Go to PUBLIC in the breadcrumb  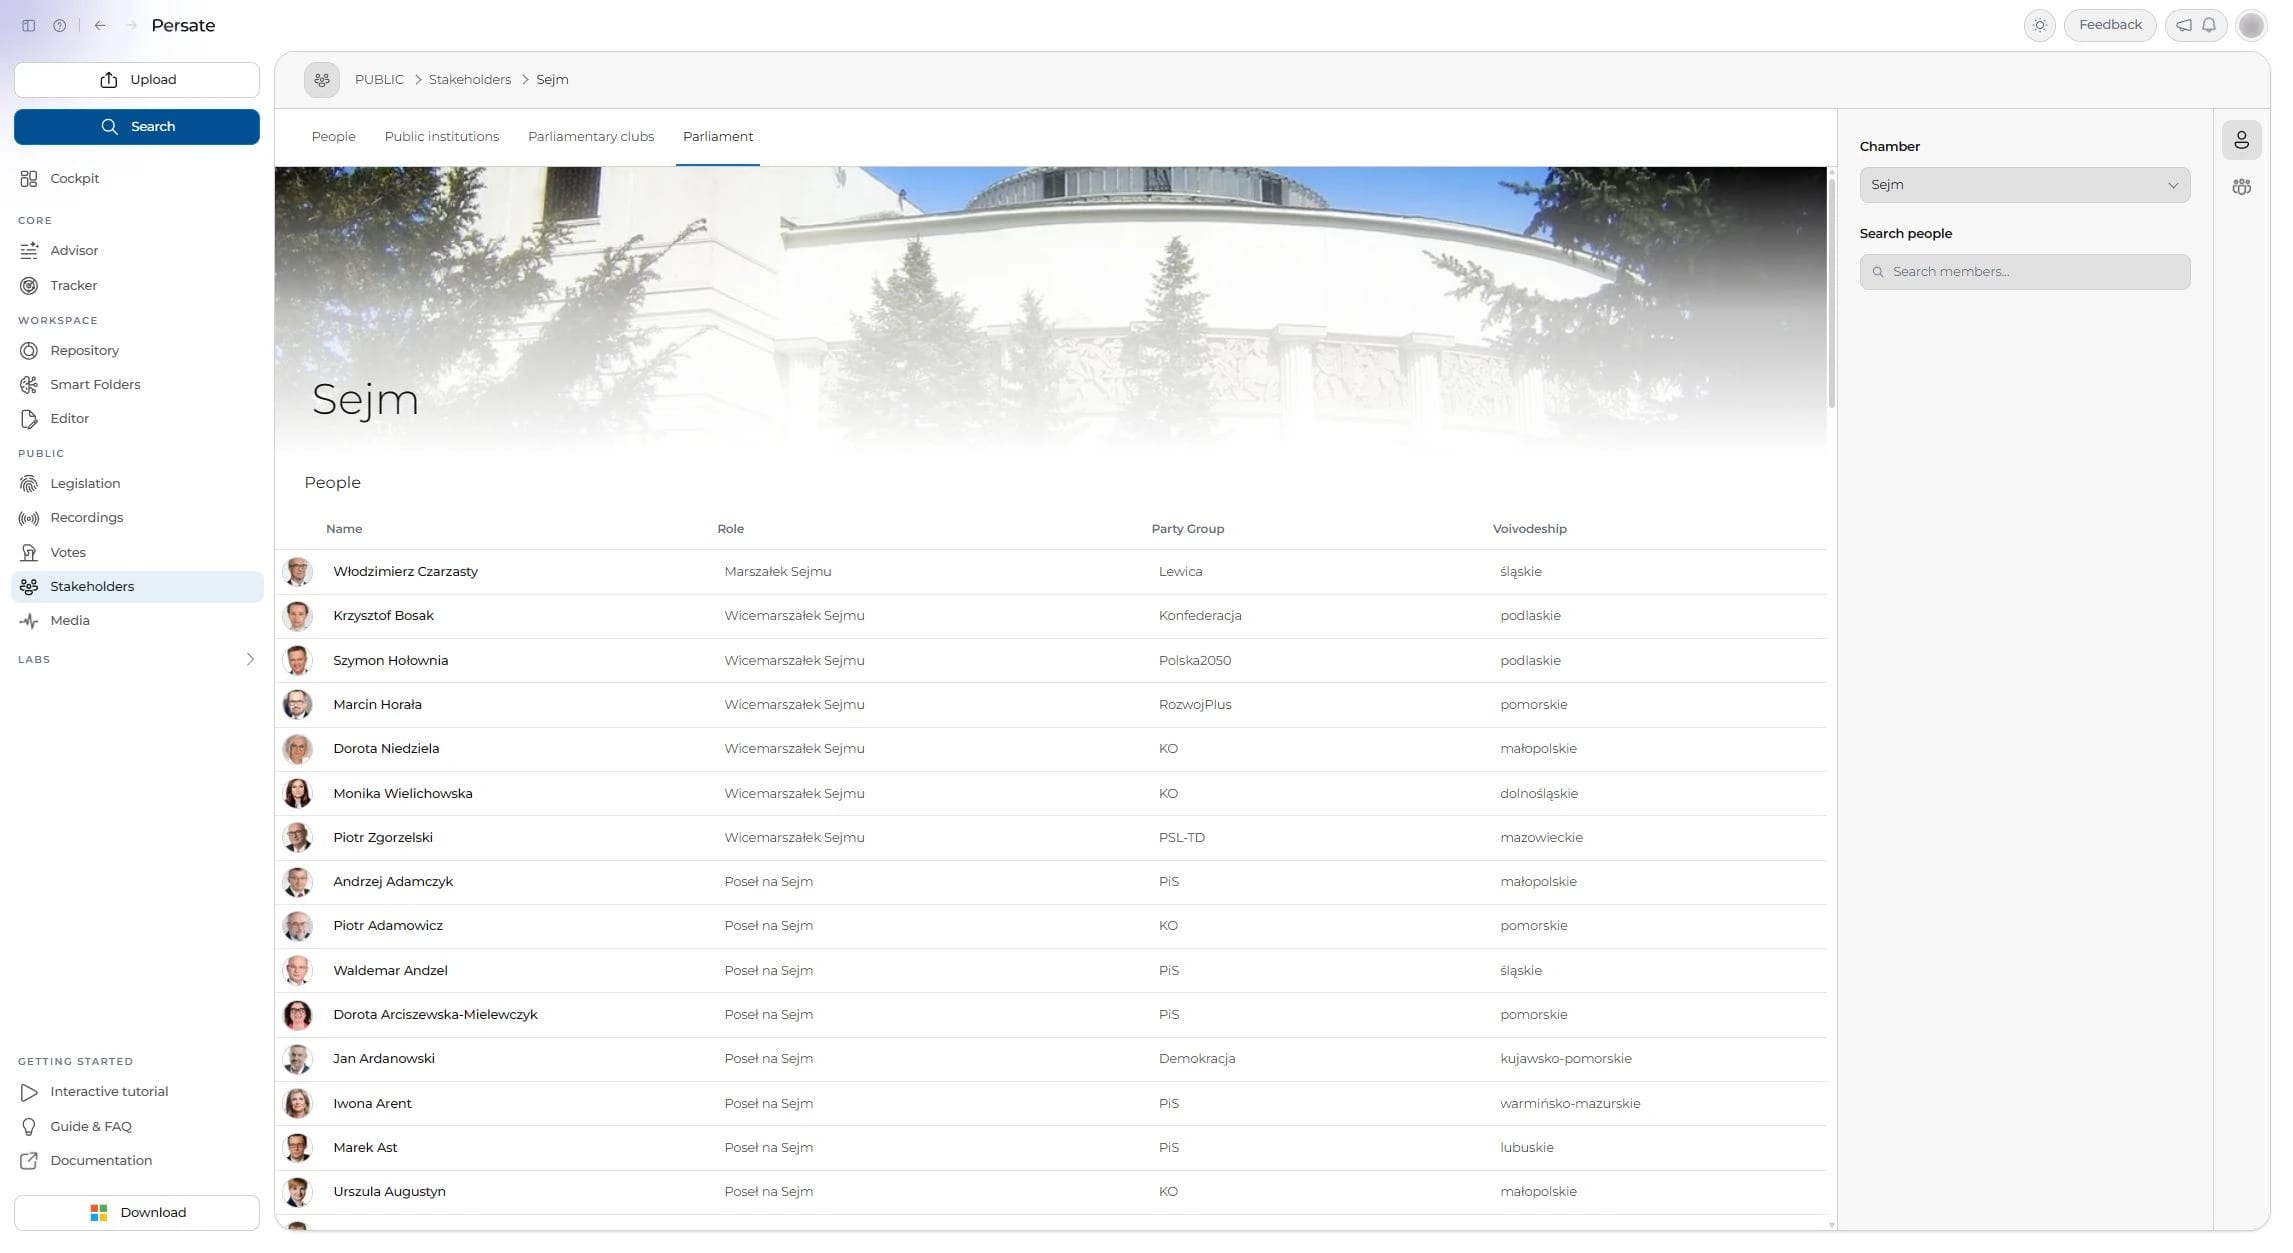pyautogui.click(x=379, y=80)
